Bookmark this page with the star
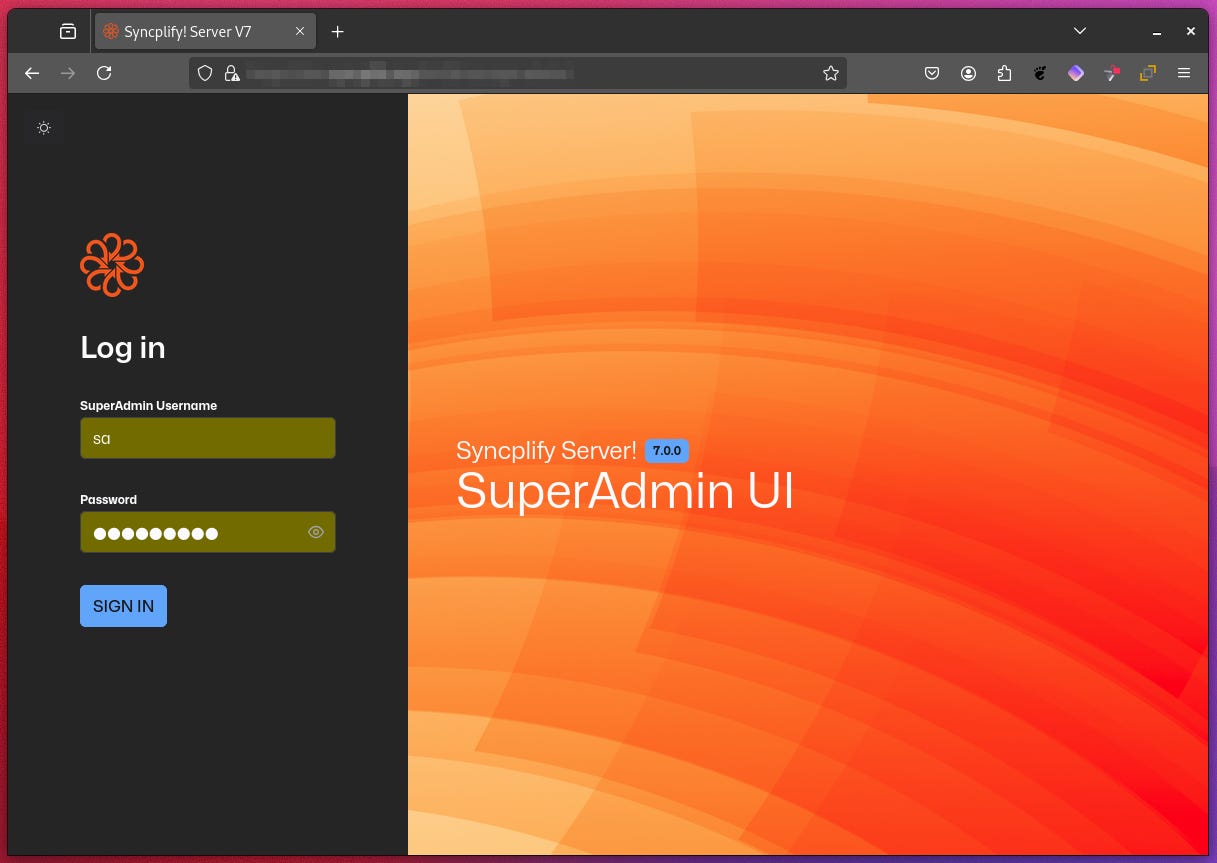Viewport: 1217px width, 863px height. pyautogui.click(x=830, y=73)
